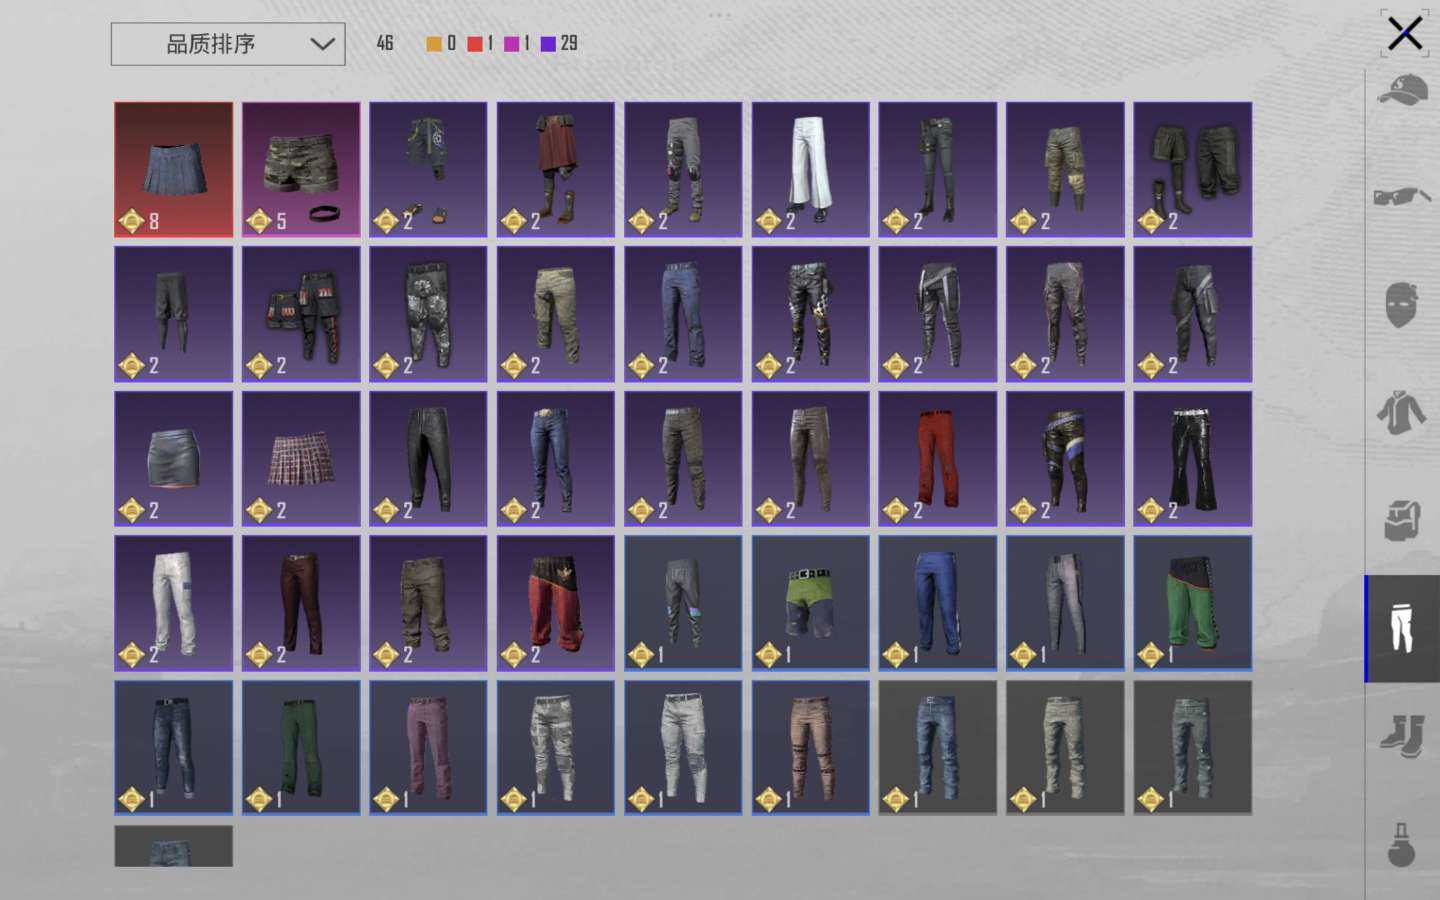
Task: Select the red pants in third row
Action: (x=938, y=458)
